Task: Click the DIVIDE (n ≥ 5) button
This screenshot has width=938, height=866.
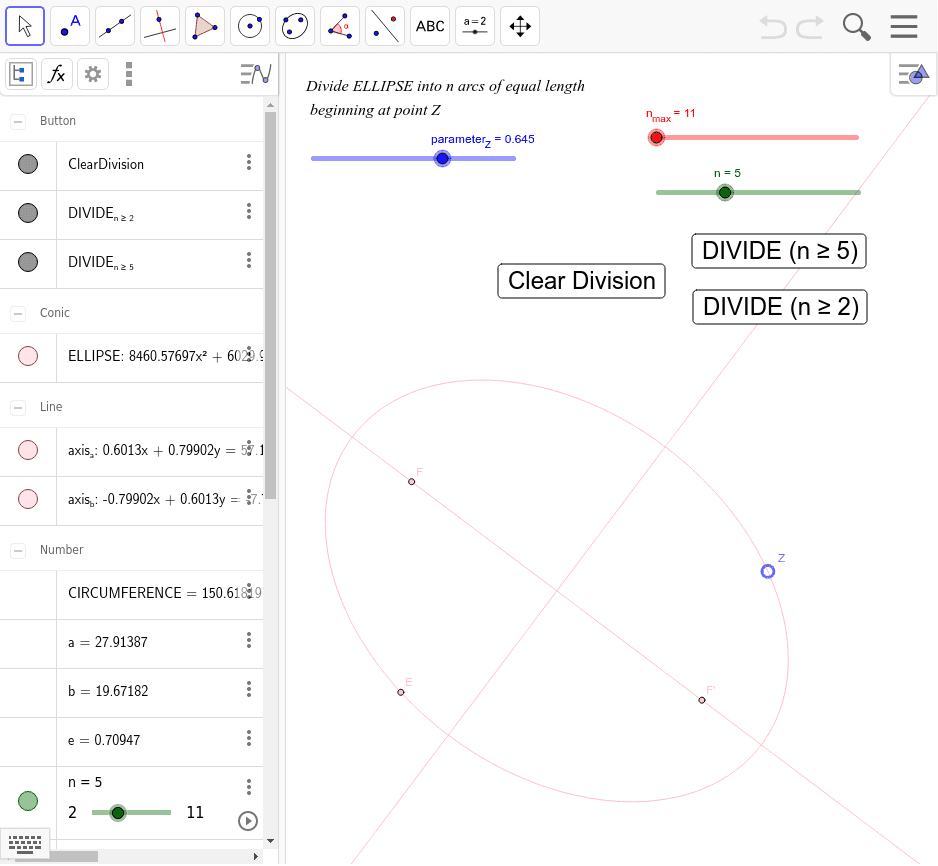Action: coord(779,251)
